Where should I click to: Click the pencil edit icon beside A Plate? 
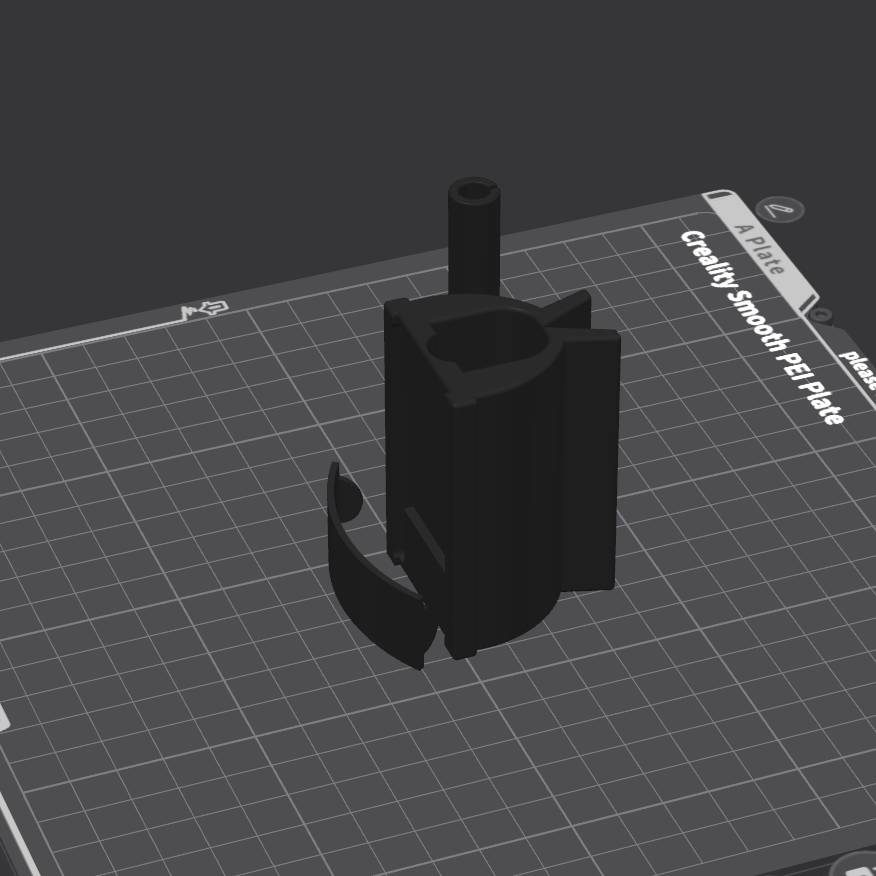pyautogui.click(x=780, y=211)
